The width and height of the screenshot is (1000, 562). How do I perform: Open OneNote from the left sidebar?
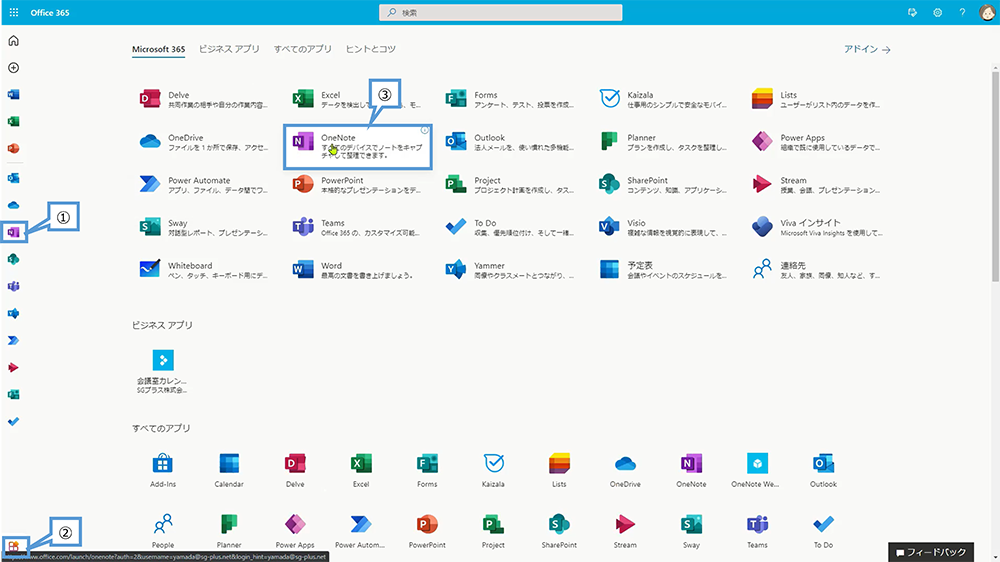tap(13, 232)
